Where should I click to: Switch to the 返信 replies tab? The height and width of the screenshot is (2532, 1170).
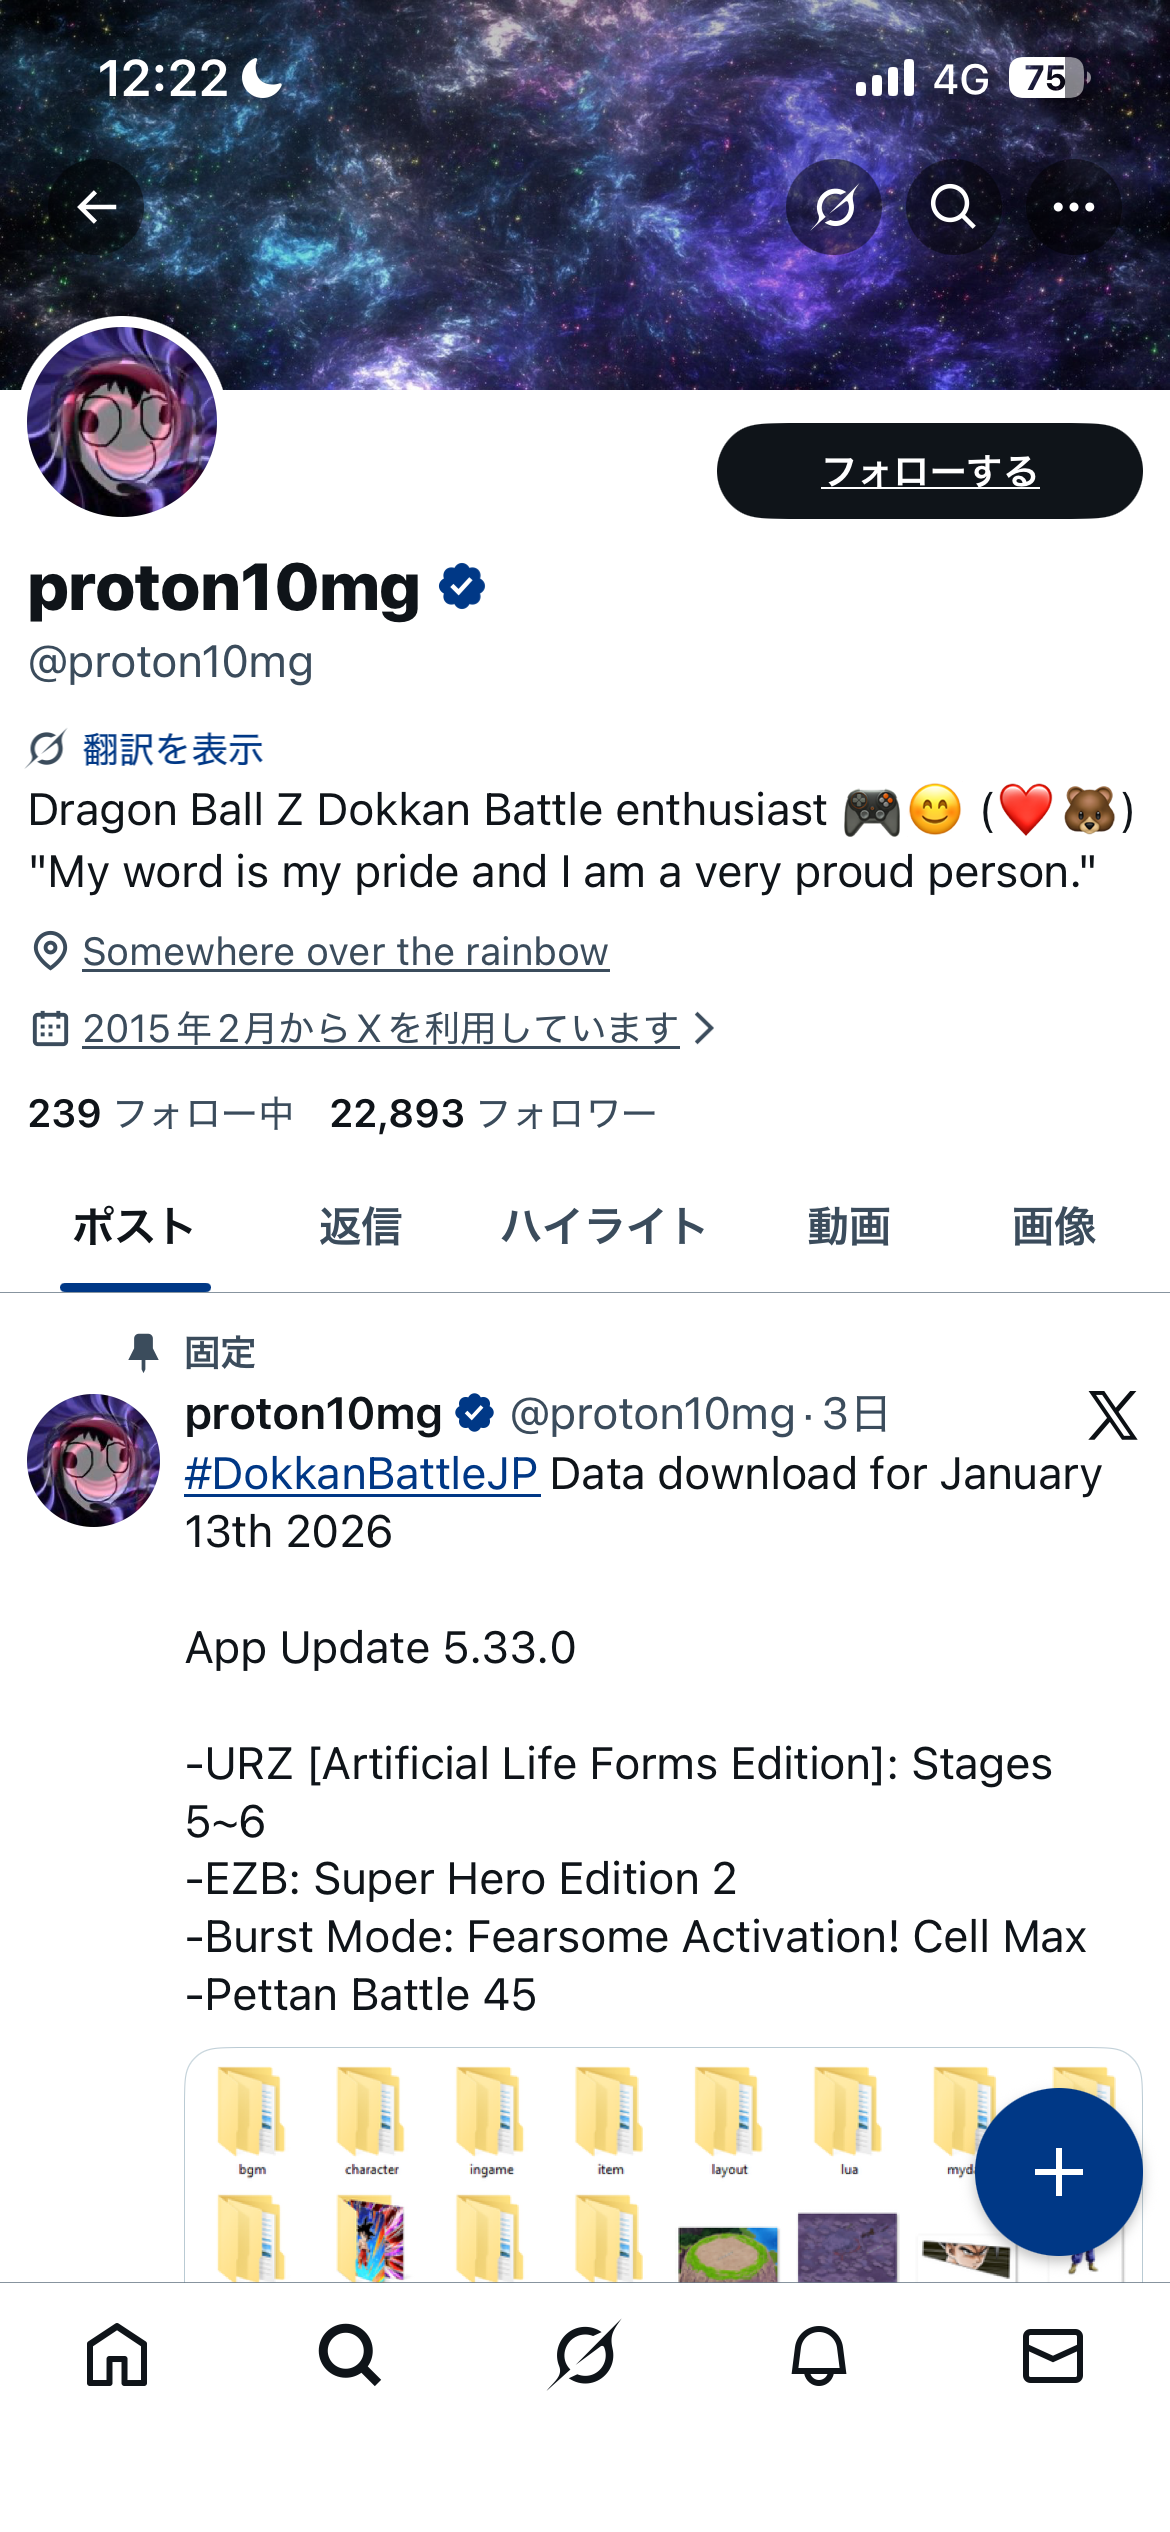click(x=360, y=1227)
